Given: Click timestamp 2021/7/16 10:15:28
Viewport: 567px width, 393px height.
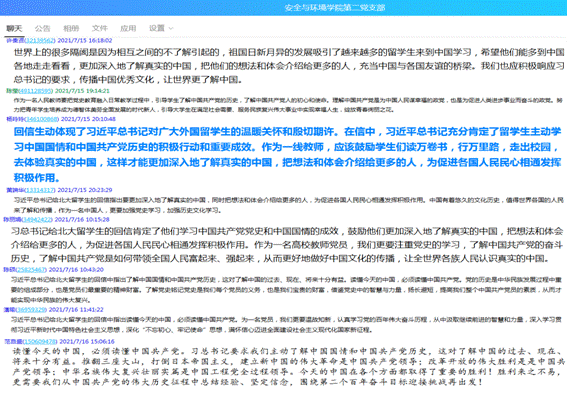Looking at the screenshot, I should point(82,219).
